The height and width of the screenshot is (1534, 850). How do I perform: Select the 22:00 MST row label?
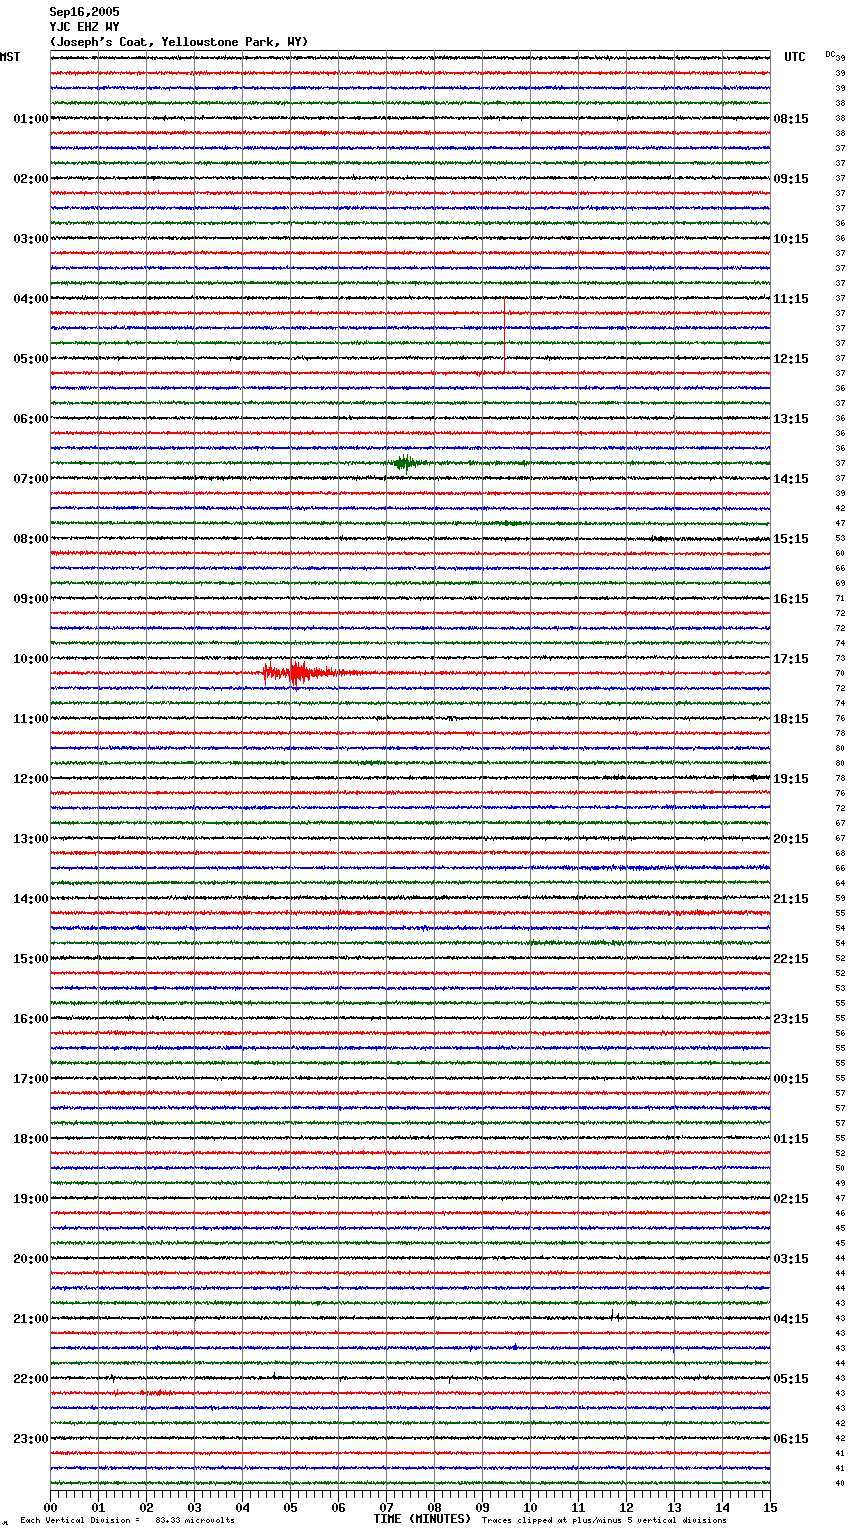31,1379
